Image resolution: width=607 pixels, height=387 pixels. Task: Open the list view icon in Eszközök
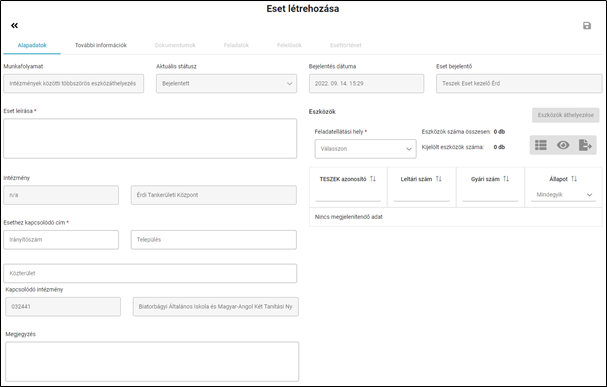point(541,145)
